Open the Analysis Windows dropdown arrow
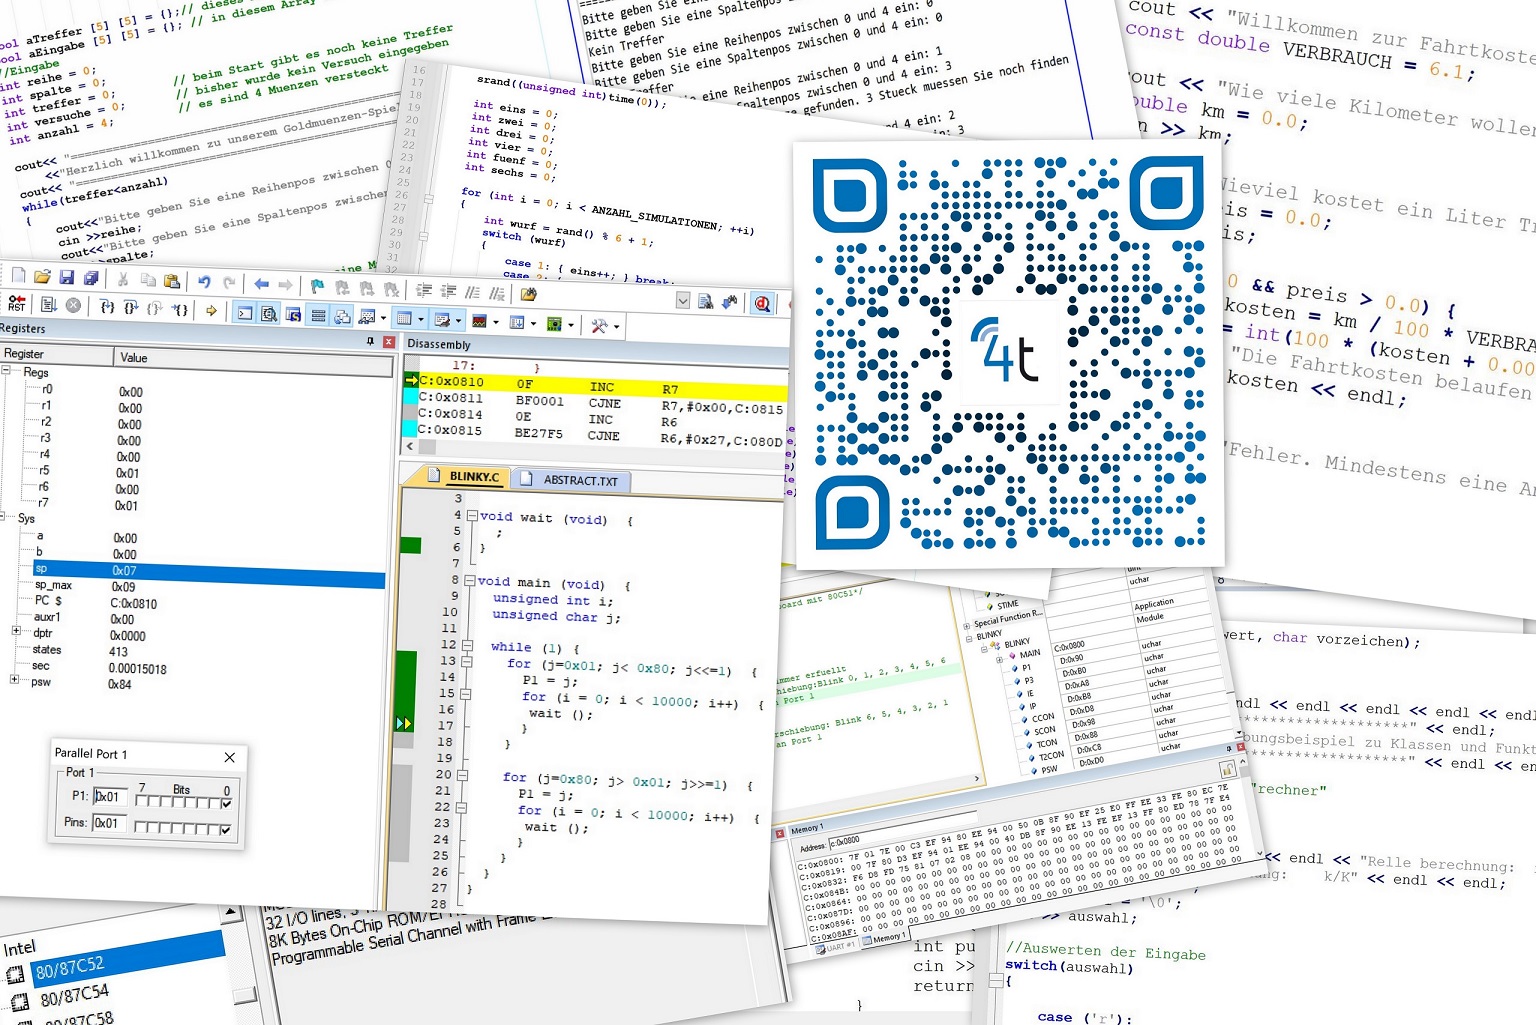Screen dimensions: 1536x1025 tap(496, 322)
